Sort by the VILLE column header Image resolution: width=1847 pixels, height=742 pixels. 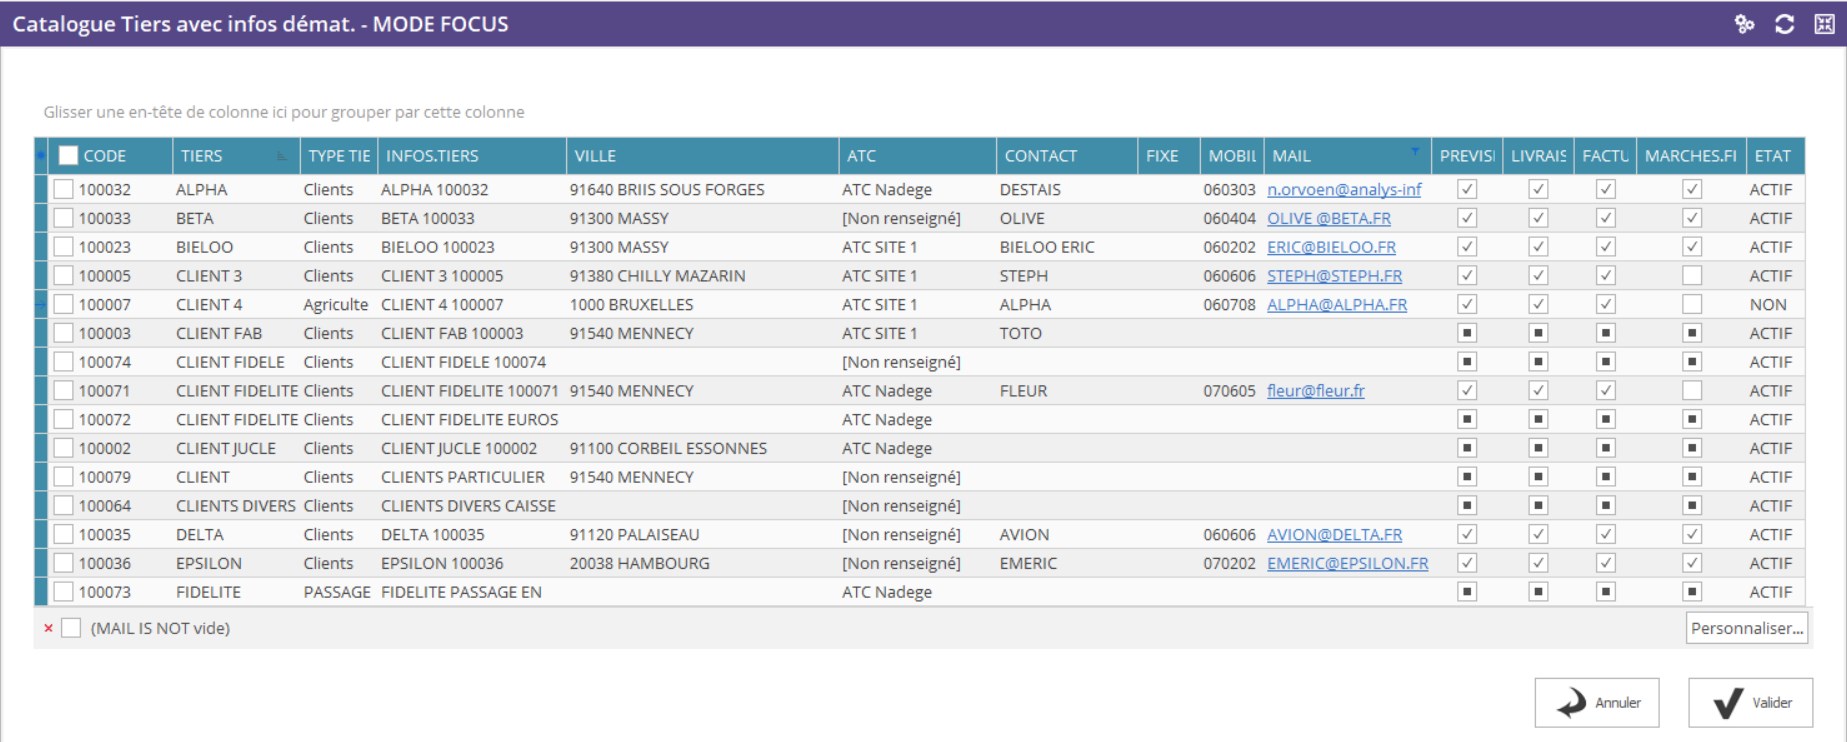tap(700, 156)
